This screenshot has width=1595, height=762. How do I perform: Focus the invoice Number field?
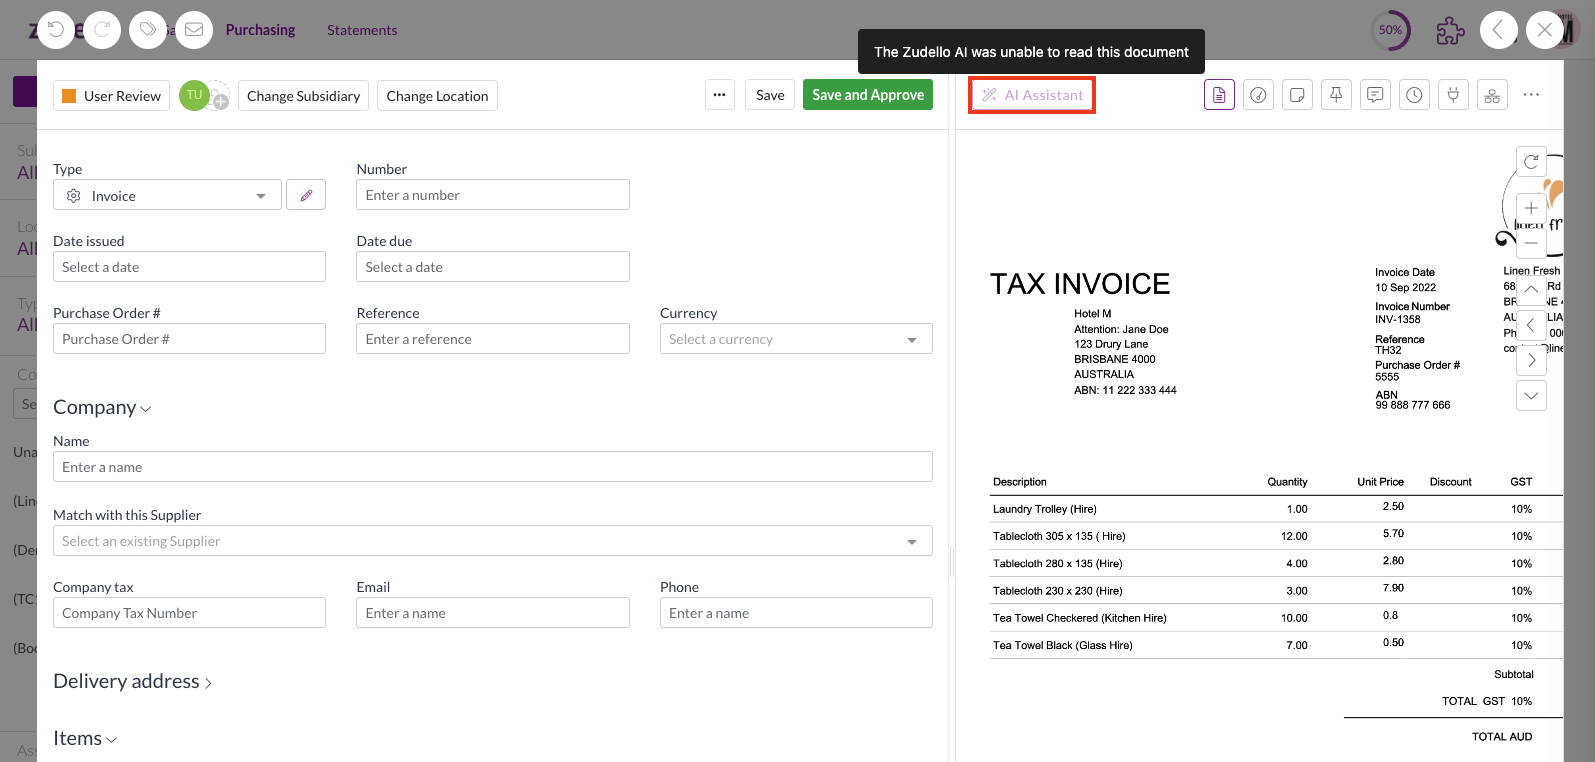pos(493,195)
